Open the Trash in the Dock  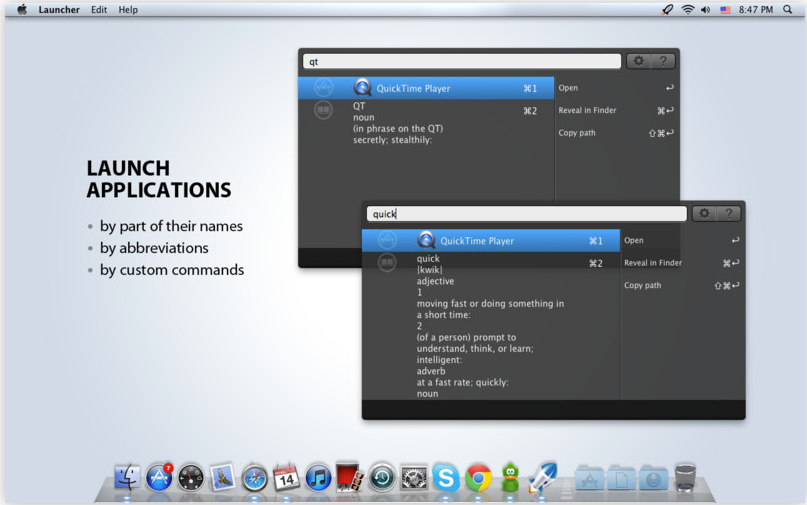click(685, 477)
